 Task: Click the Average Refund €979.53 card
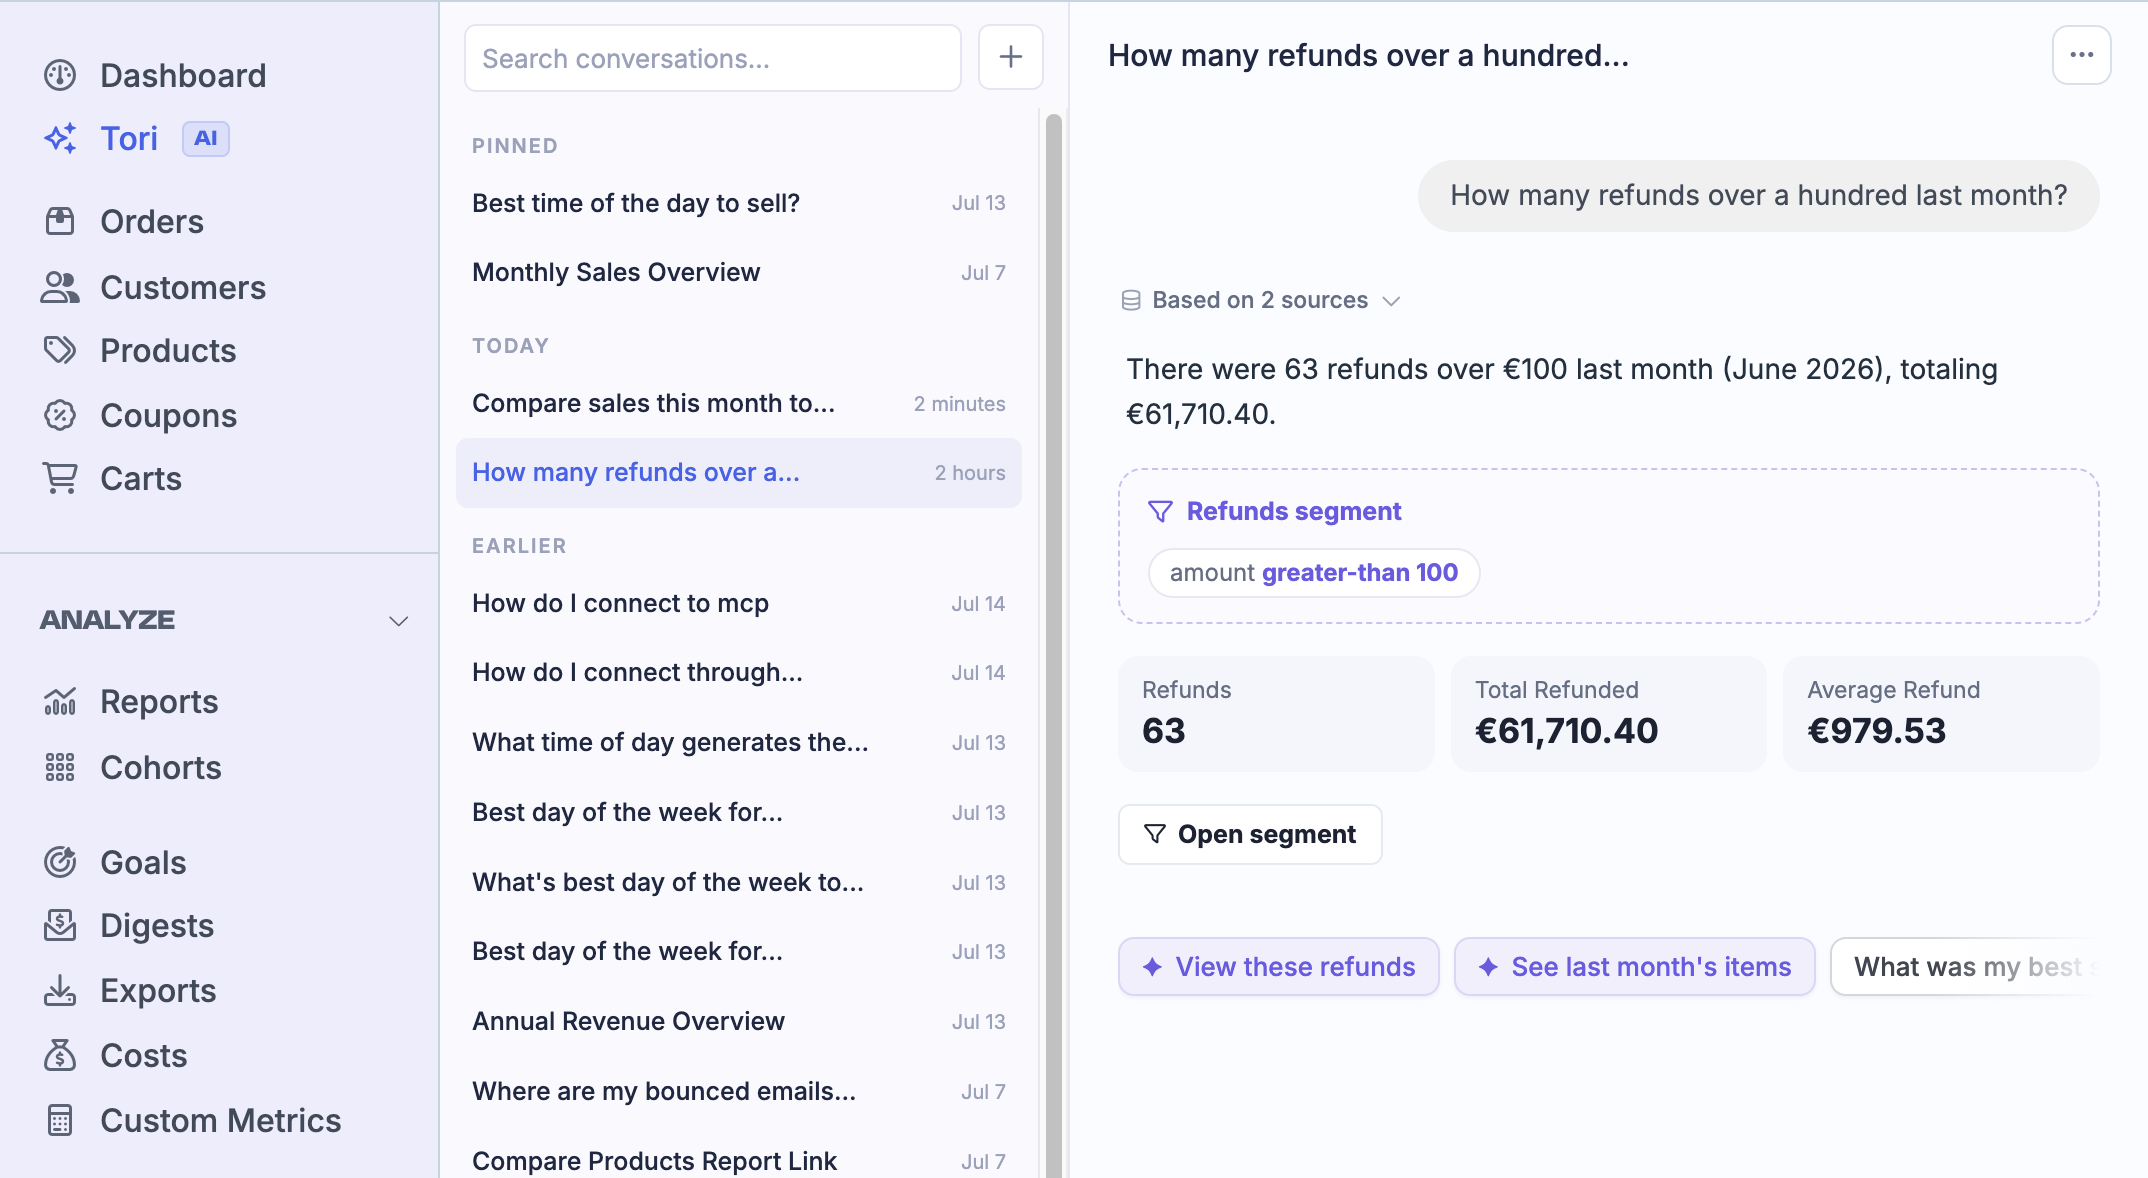(x=1941, y=713)
